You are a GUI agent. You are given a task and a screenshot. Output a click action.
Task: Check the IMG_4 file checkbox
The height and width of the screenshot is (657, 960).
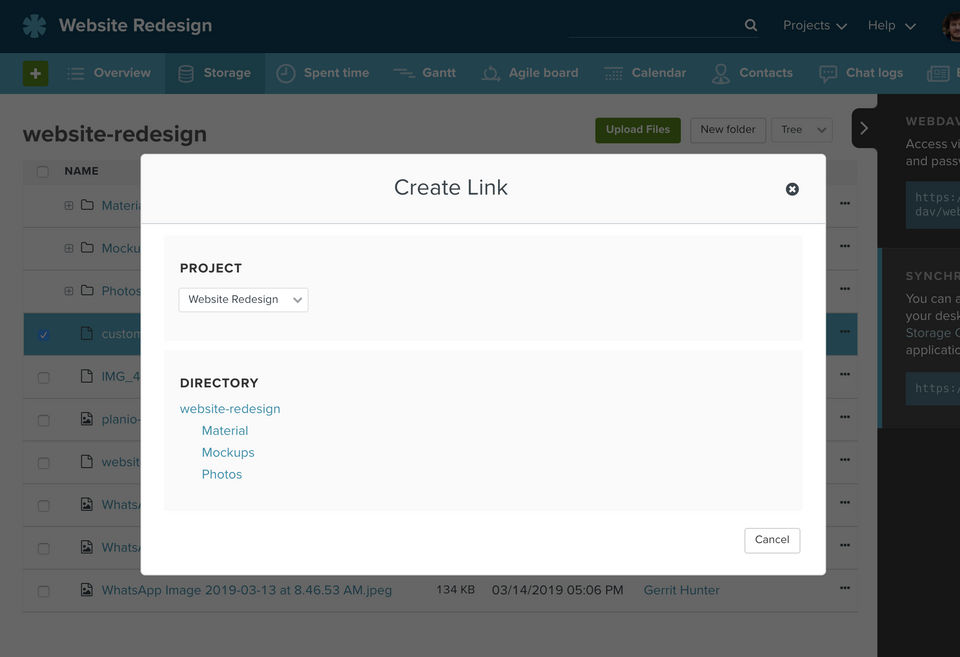click(43, 377)
